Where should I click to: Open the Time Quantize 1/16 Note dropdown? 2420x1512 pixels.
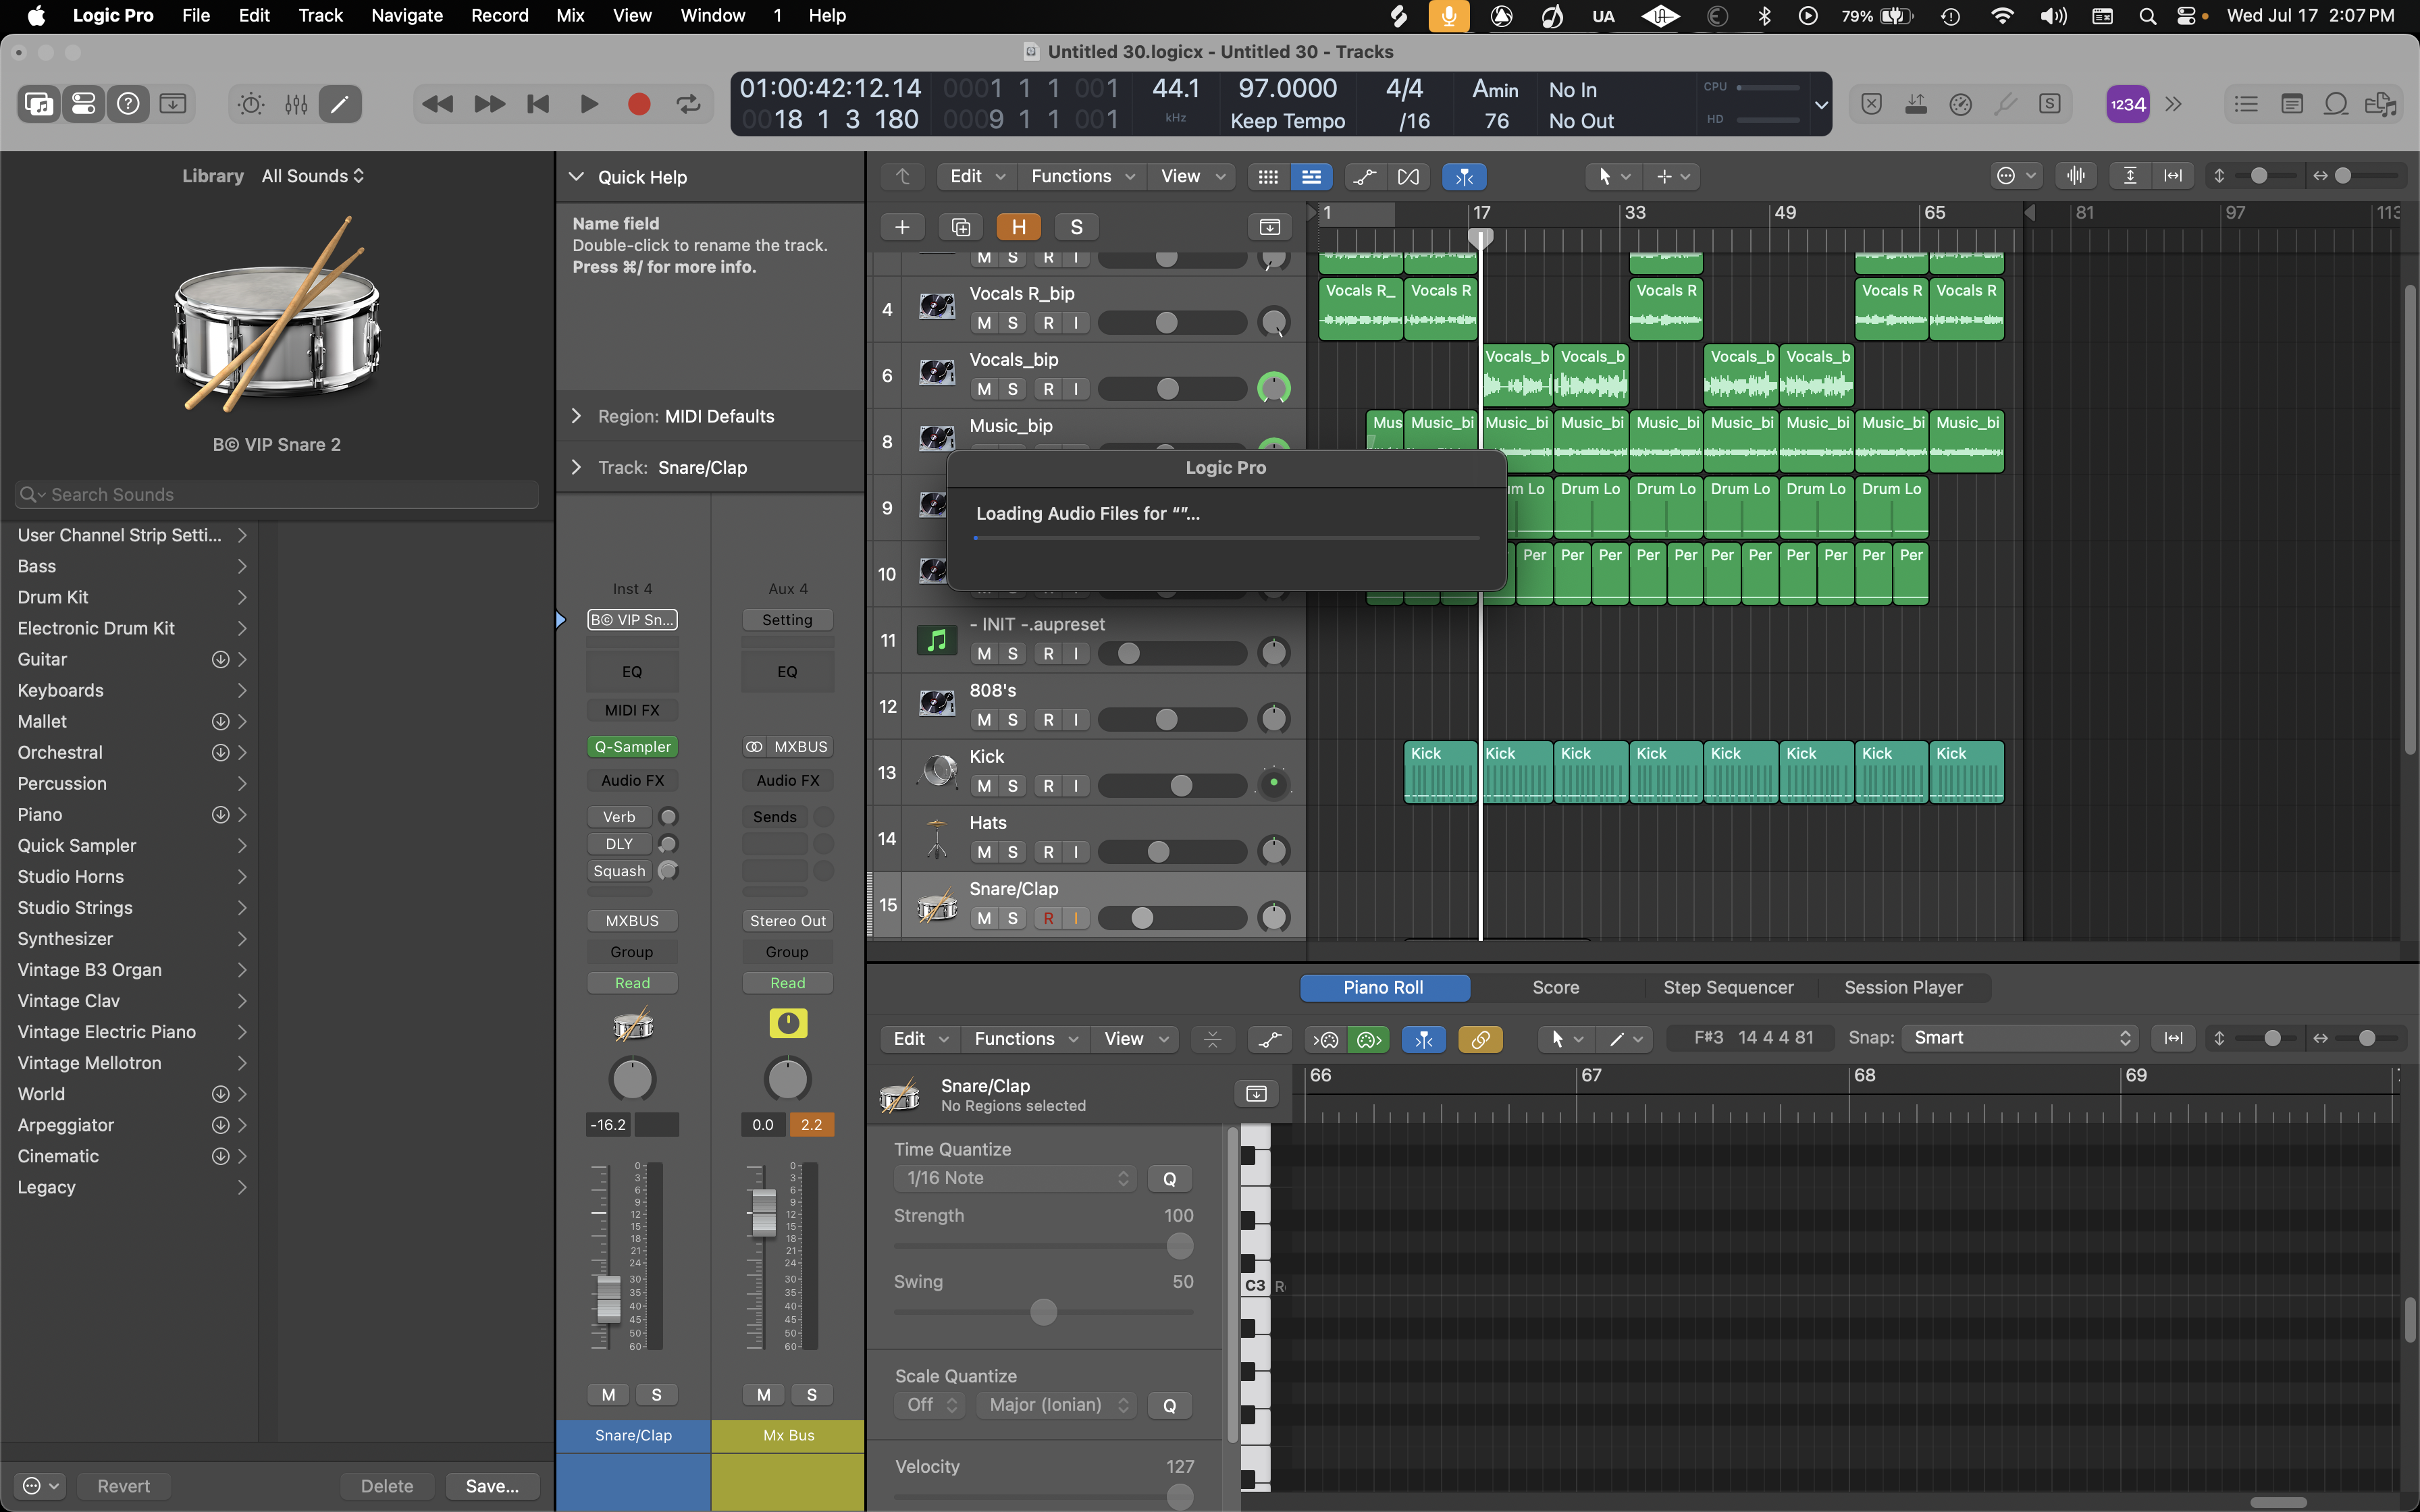pyautogui.click(x=1014, y=1178)
